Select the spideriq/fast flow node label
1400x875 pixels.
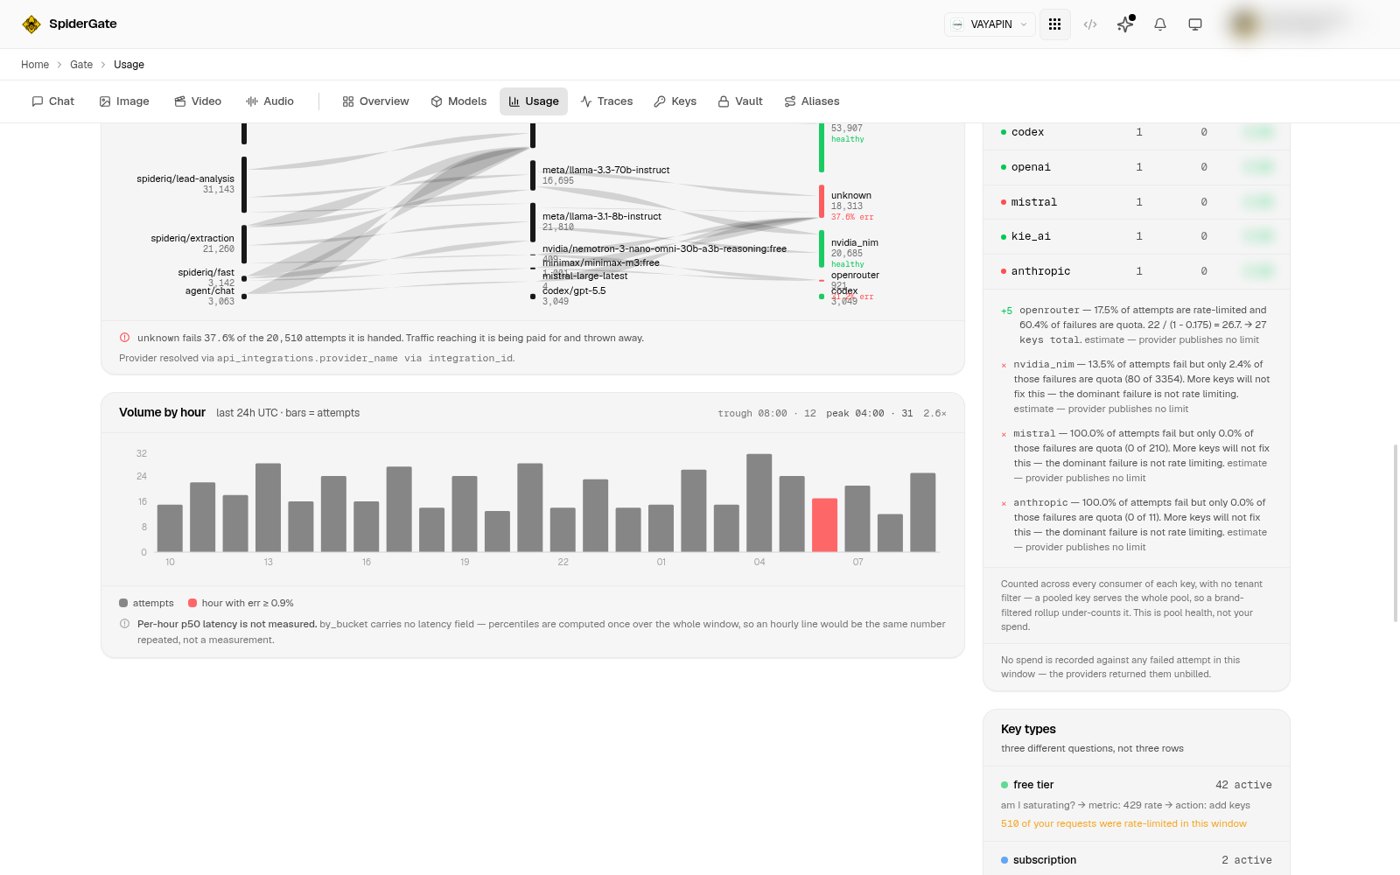coord(206,272)
